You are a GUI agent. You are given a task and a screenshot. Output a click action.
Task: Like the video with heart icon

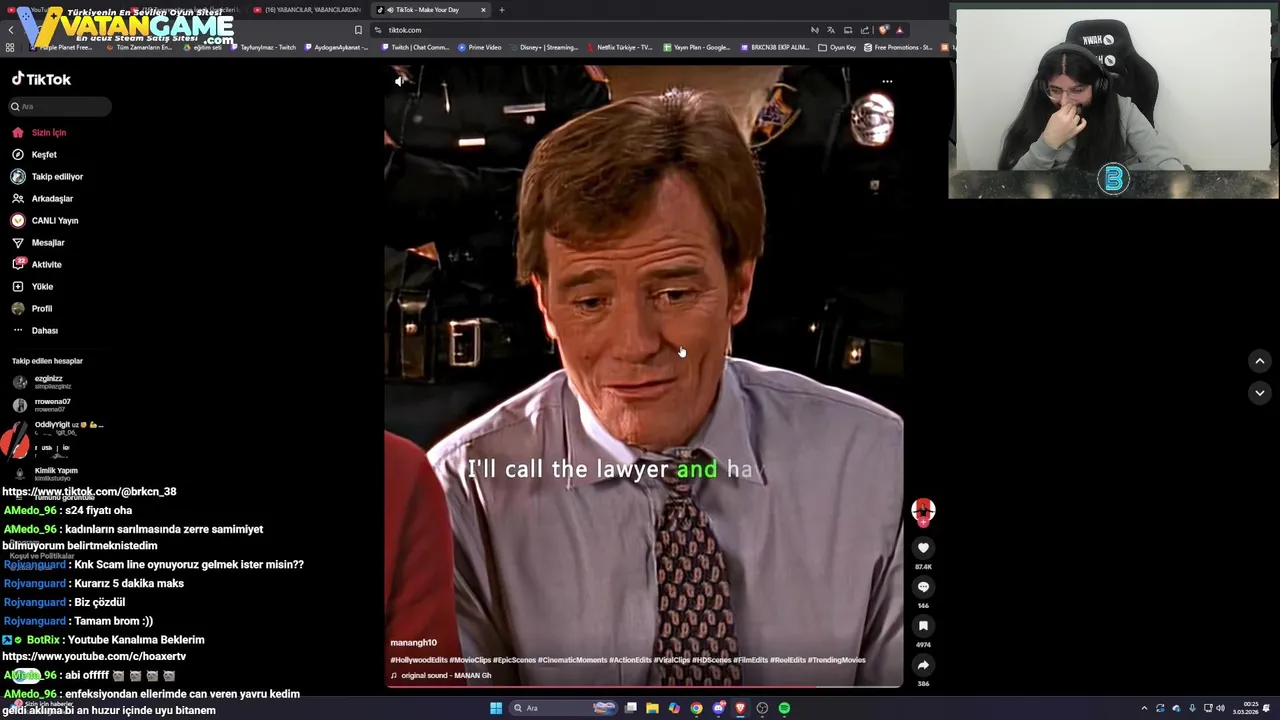pos(923,548)
